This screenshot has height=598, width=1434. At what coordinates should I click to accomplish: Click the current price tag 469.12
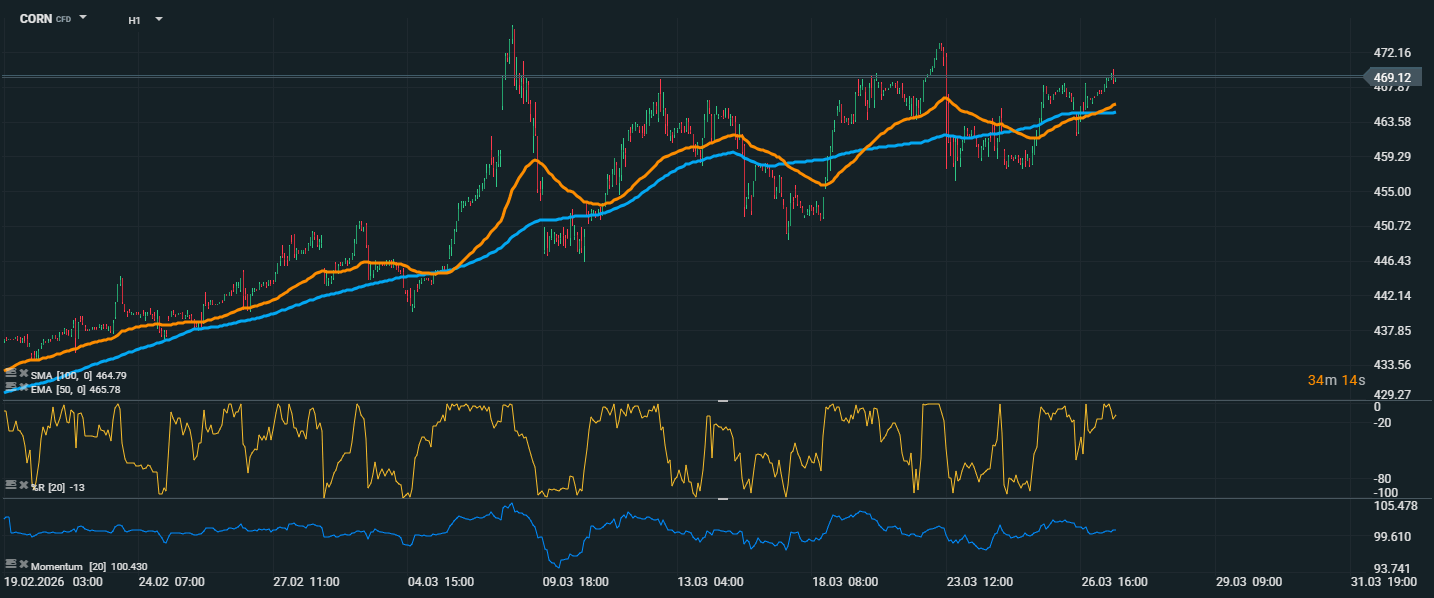(x=1391, y=78)
